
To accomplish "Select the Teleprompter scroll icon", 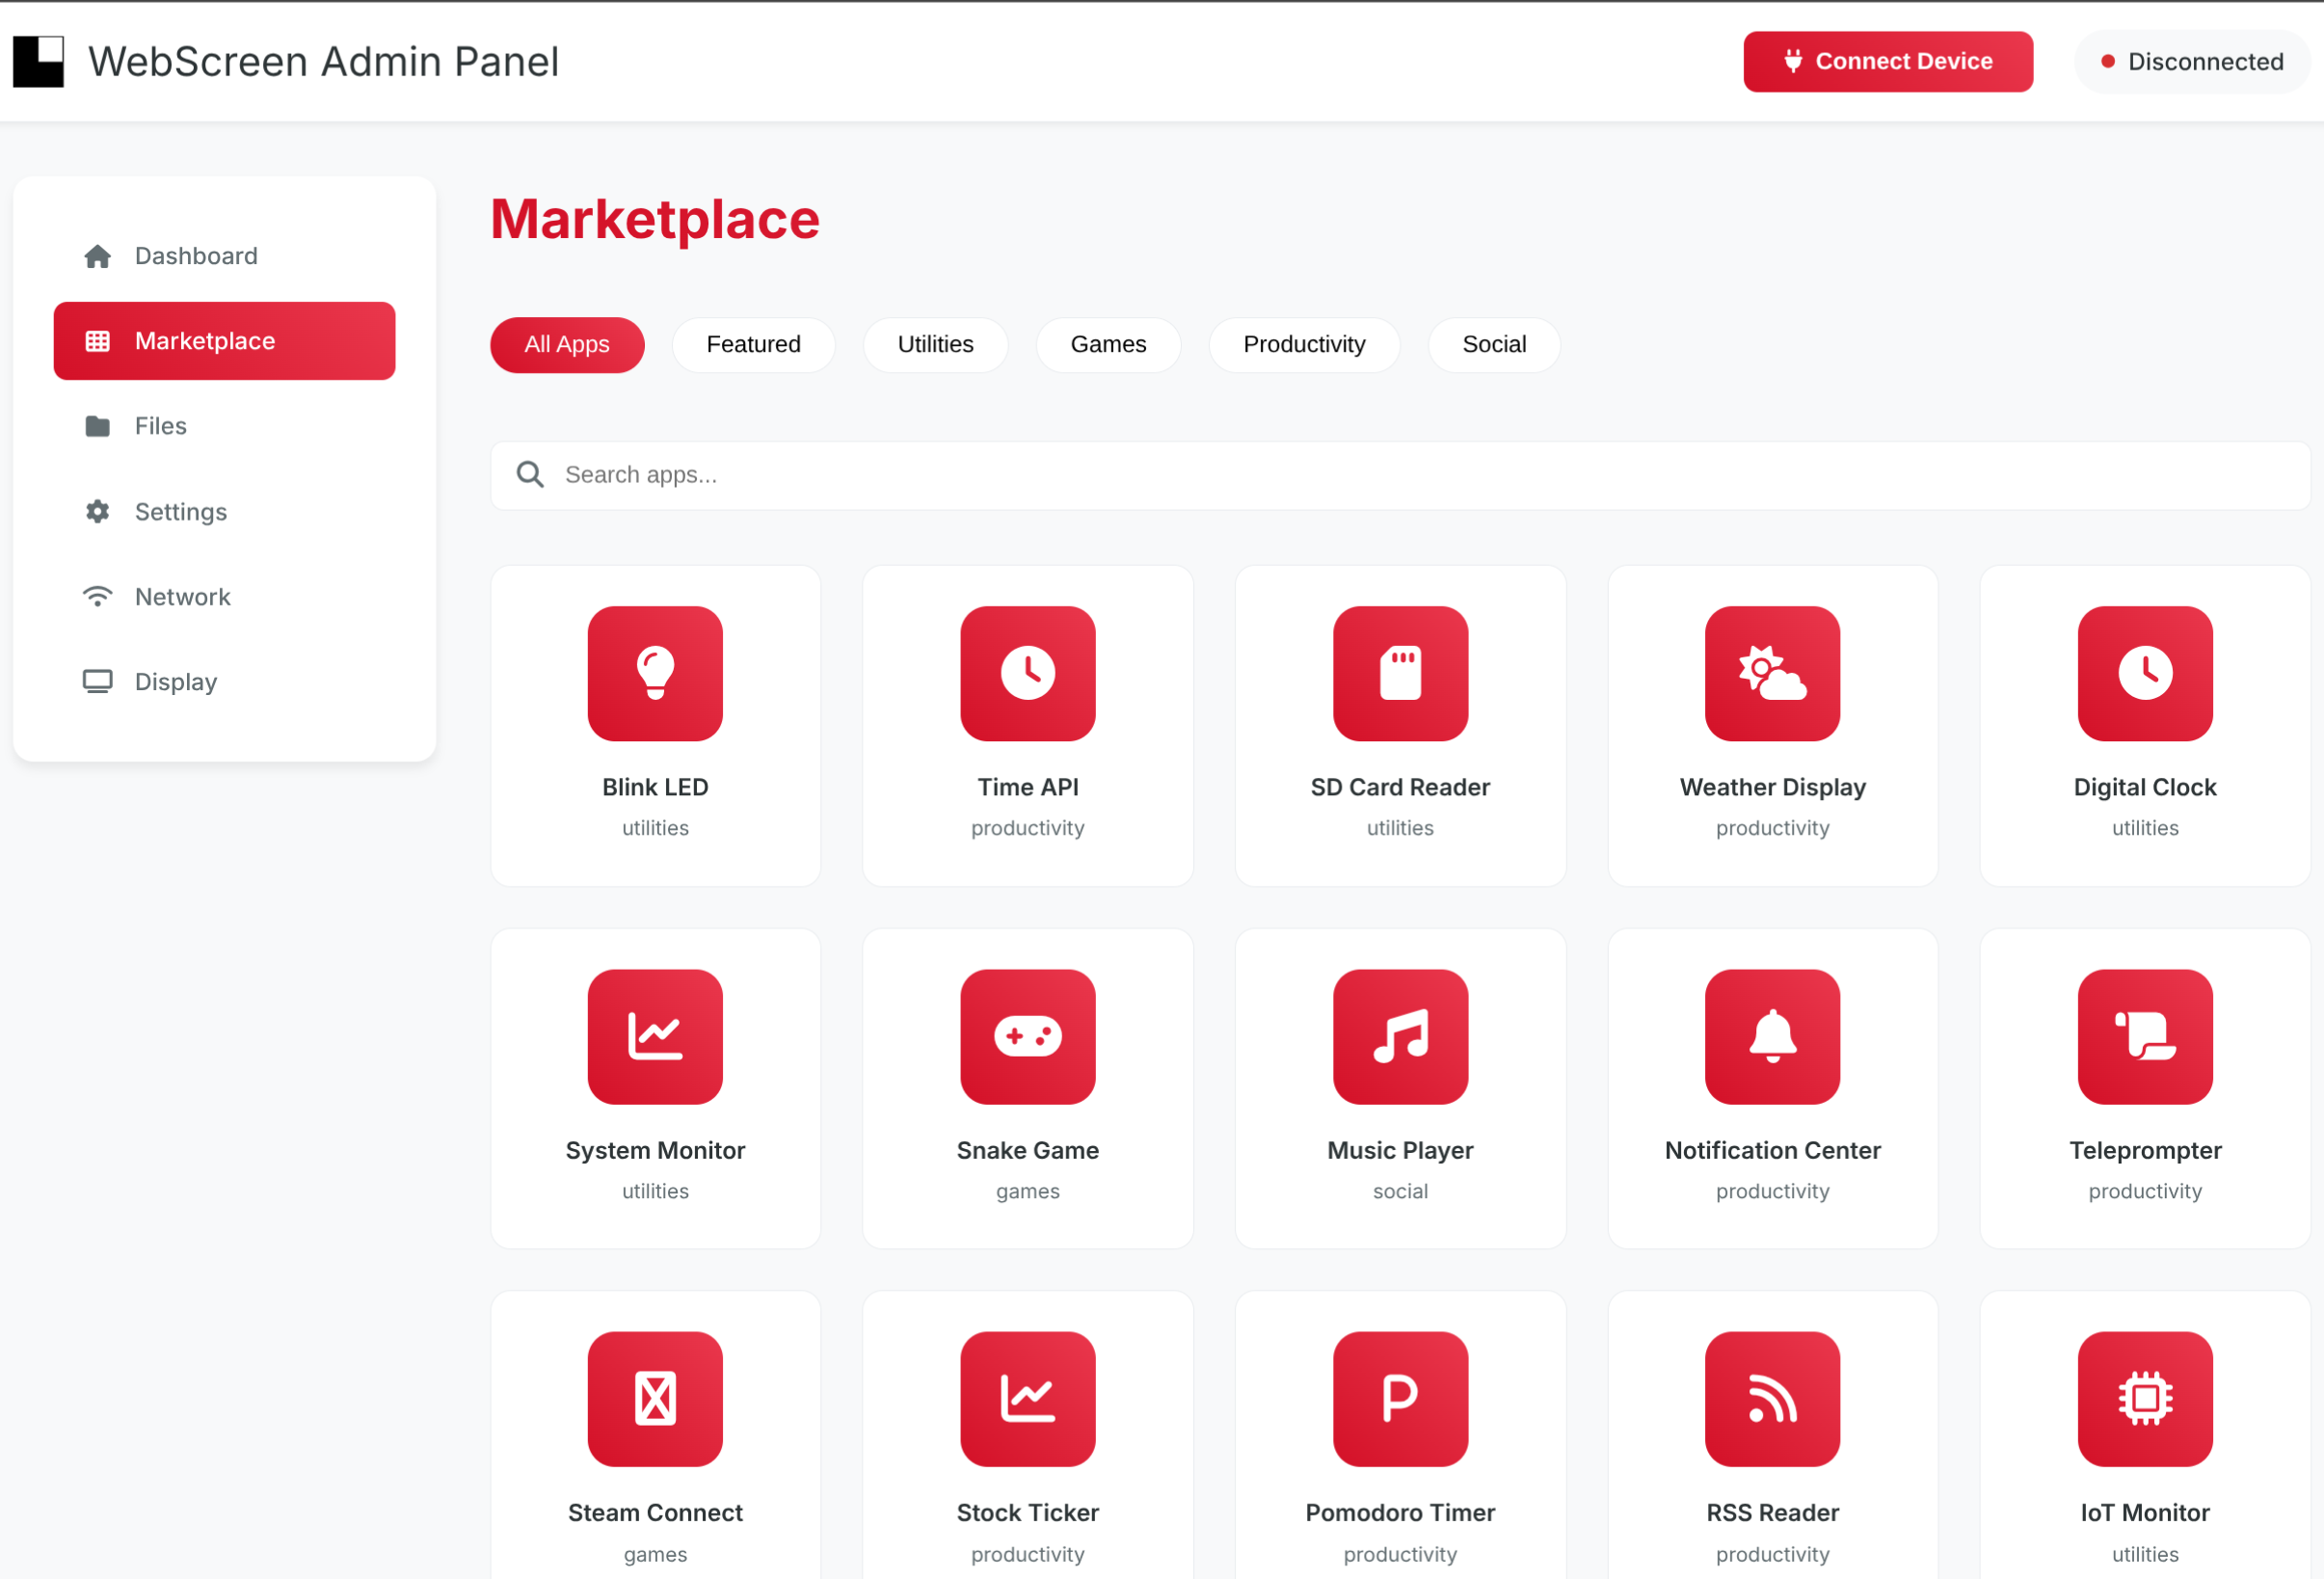I will [2144, 1036].
